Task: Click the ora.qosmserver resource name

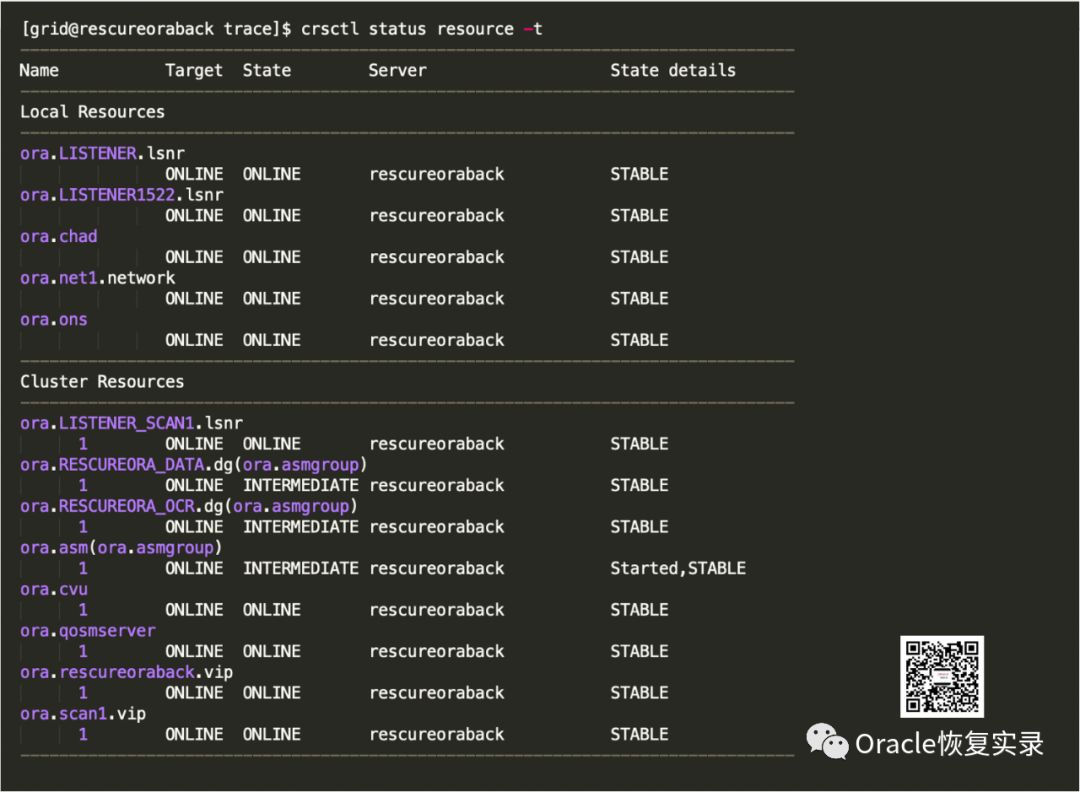Action: 87,631
